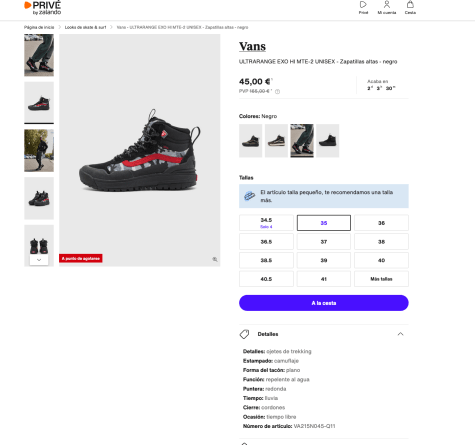This screenshot has height=445, width=475.
Task: Click the Privé by Zalando logo
Action: click(43, 8)
